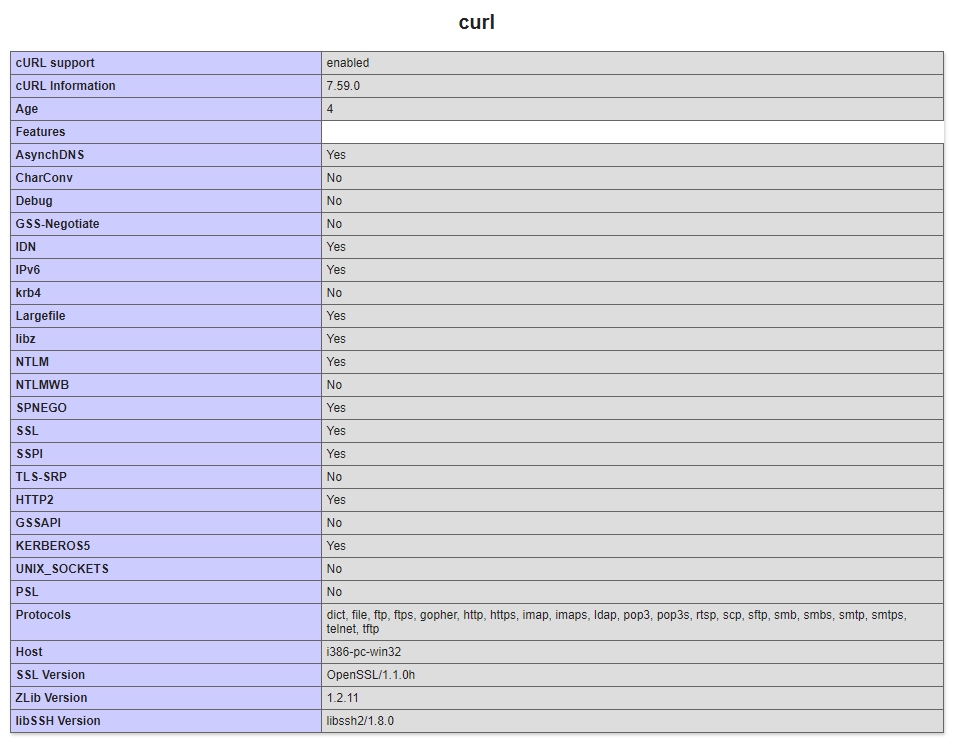Click the NTLMWB row label
Image resolution: width=966 pixels, height=747 pixels.
43,385
